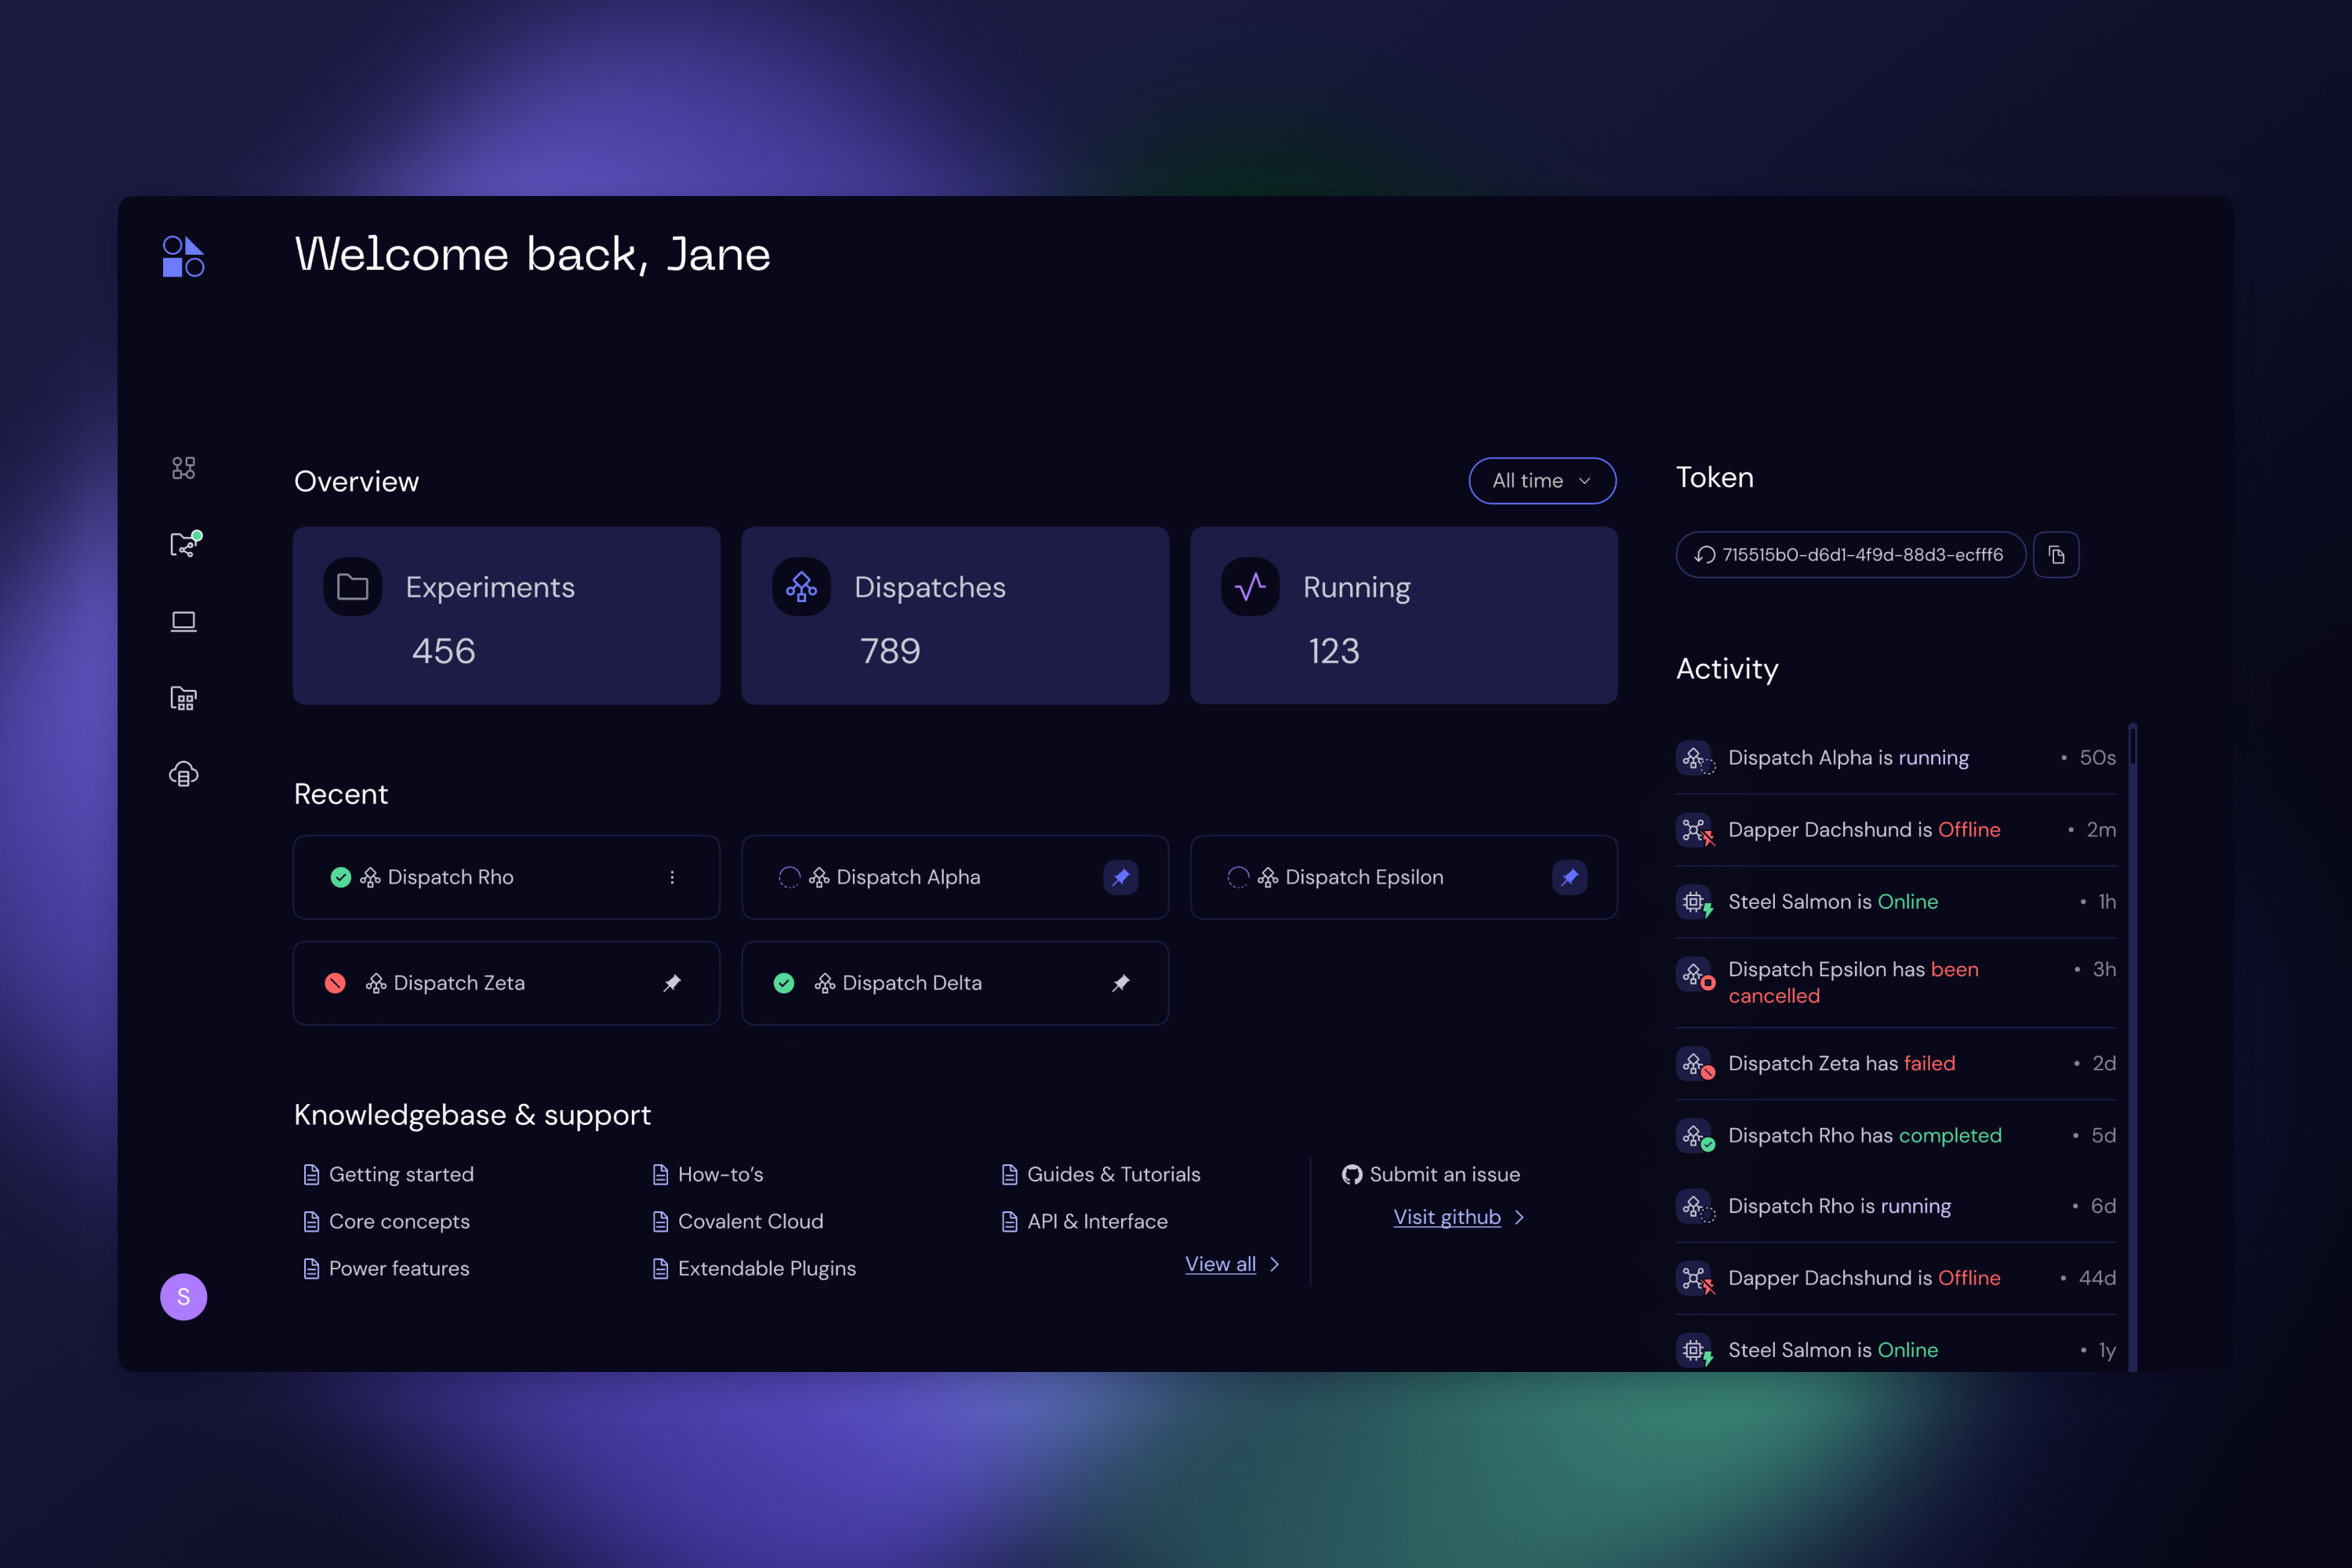The height and width of the screenshot is (1568, 2352).
Task: Click the token refresh icon
Action: 1705,554
